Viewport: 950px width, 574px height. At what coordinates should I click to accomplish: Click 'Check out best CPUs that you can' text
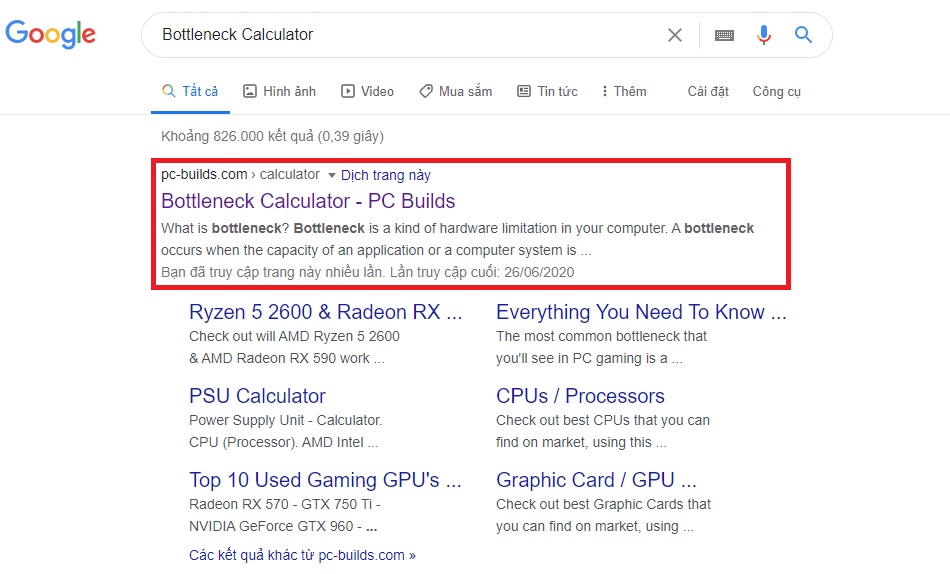(603, 420)
